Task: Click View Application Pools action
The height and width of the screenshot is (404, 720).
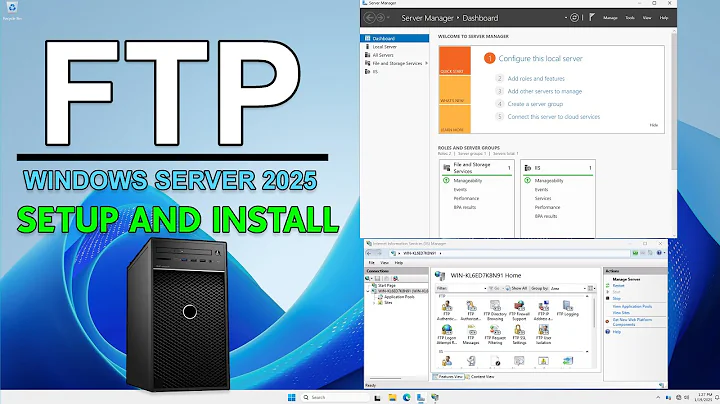Action: click(x=632, y=306)
